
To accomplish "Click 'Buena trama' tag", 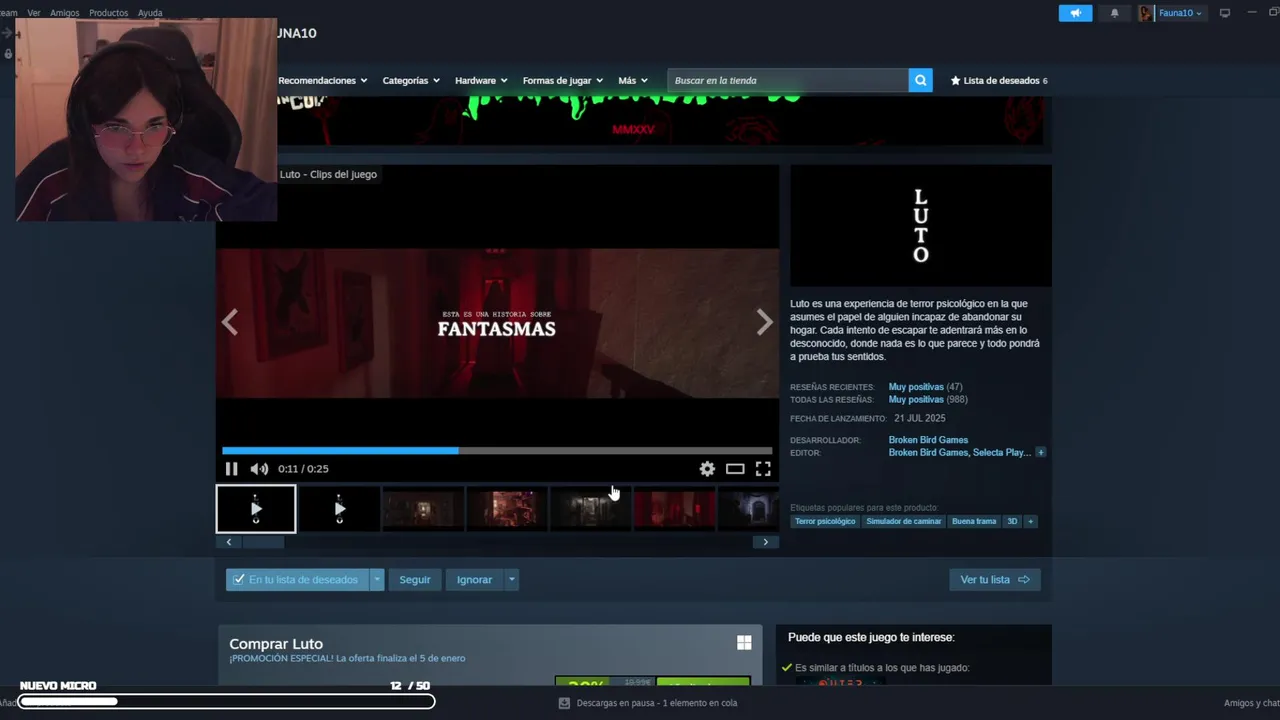I will (974, 521).
